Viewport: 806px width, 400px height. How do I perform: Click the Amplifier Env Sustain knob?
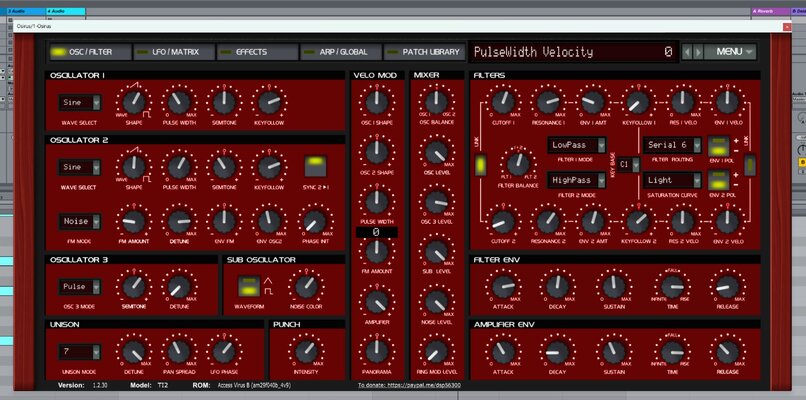pos(614,352)
